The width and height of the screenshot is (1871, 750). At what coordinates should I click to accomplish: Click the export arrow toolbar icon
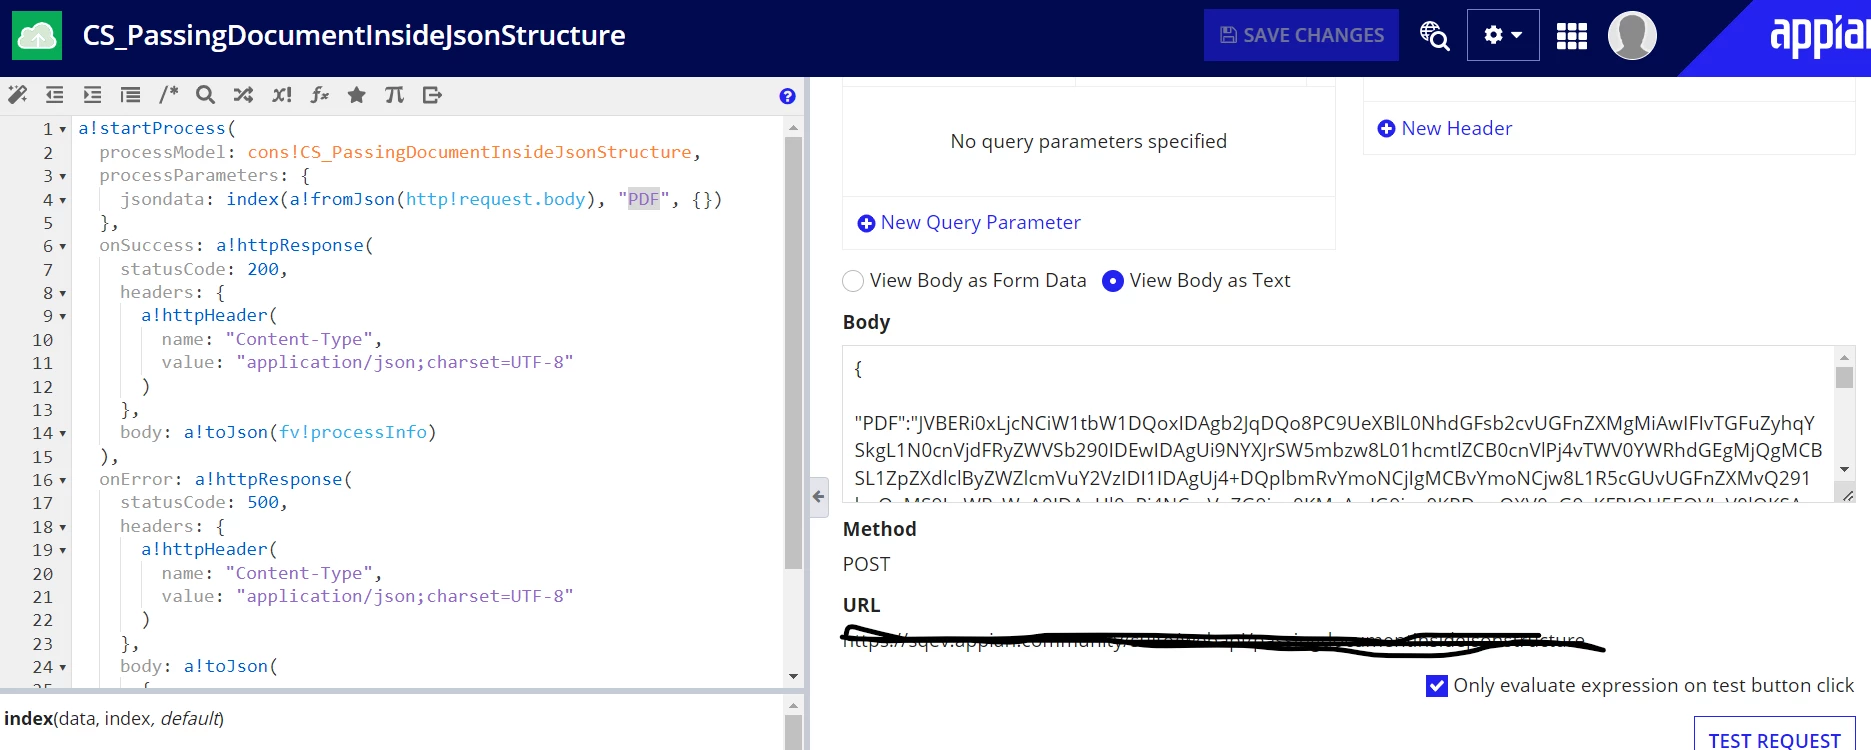(432, 95)
